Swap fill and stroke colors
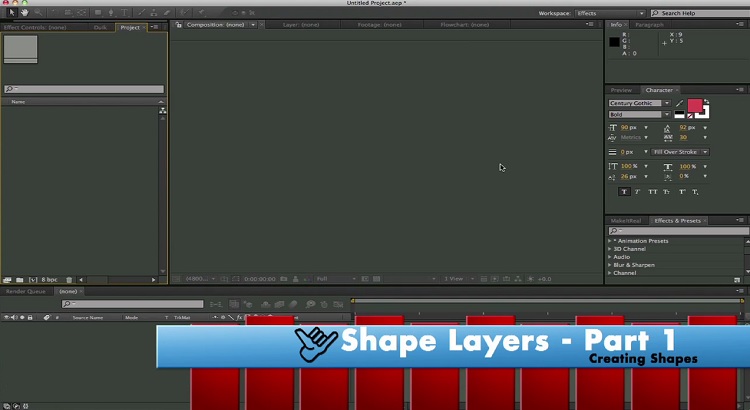This screenshot has width=750, height=410. pyautogui.click(x=706, y=101)
